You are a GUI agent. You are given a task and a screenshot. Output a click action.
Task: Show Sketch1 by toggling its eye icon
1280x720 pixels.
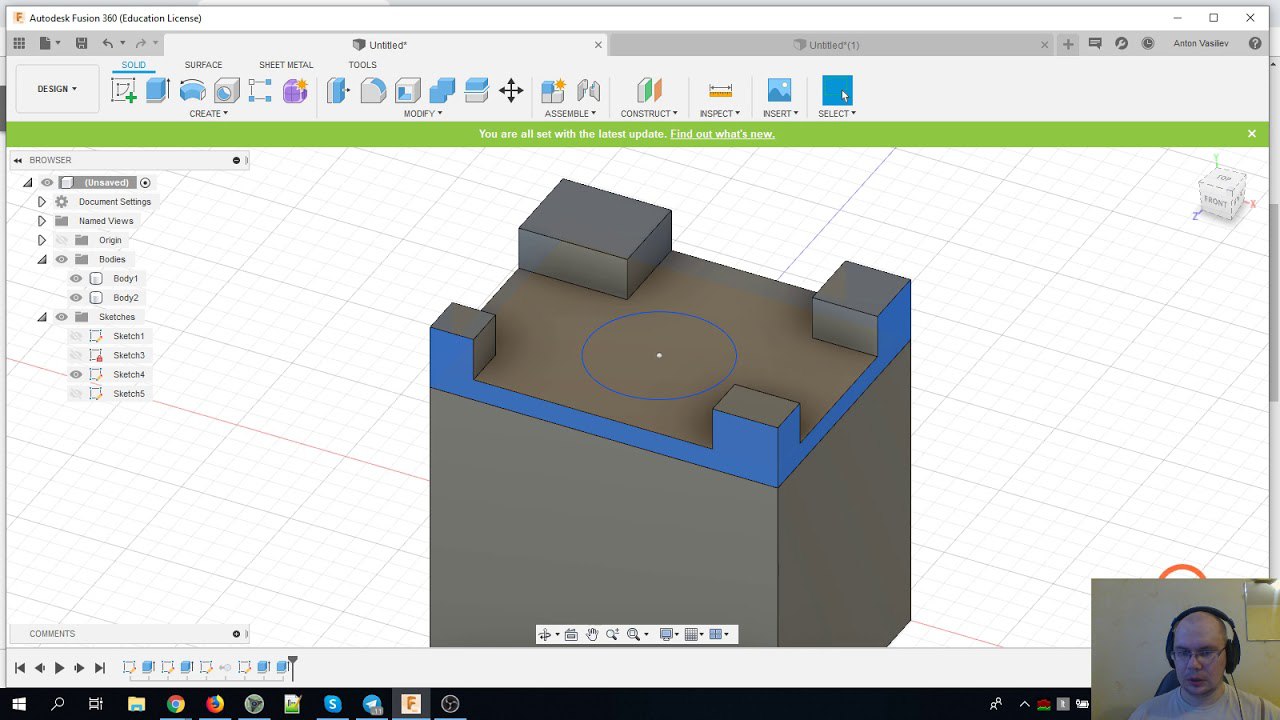click(x=76, y=336)
